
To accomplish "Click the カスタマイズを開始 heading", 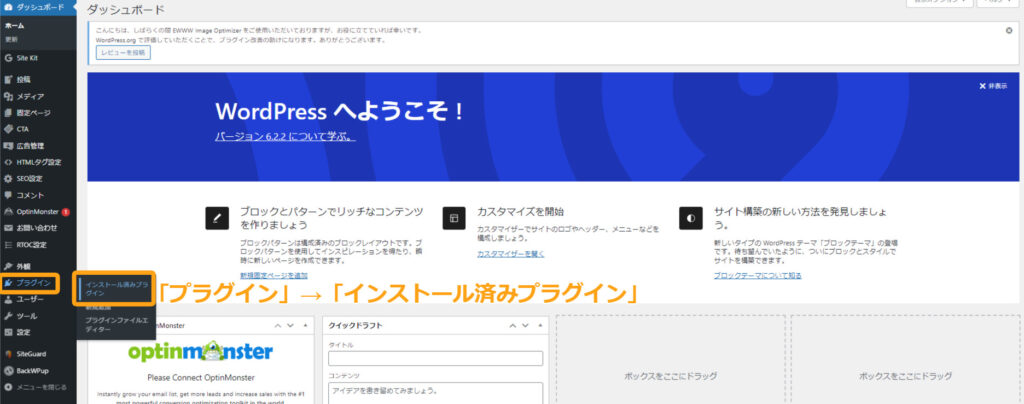I will (520, 212).
